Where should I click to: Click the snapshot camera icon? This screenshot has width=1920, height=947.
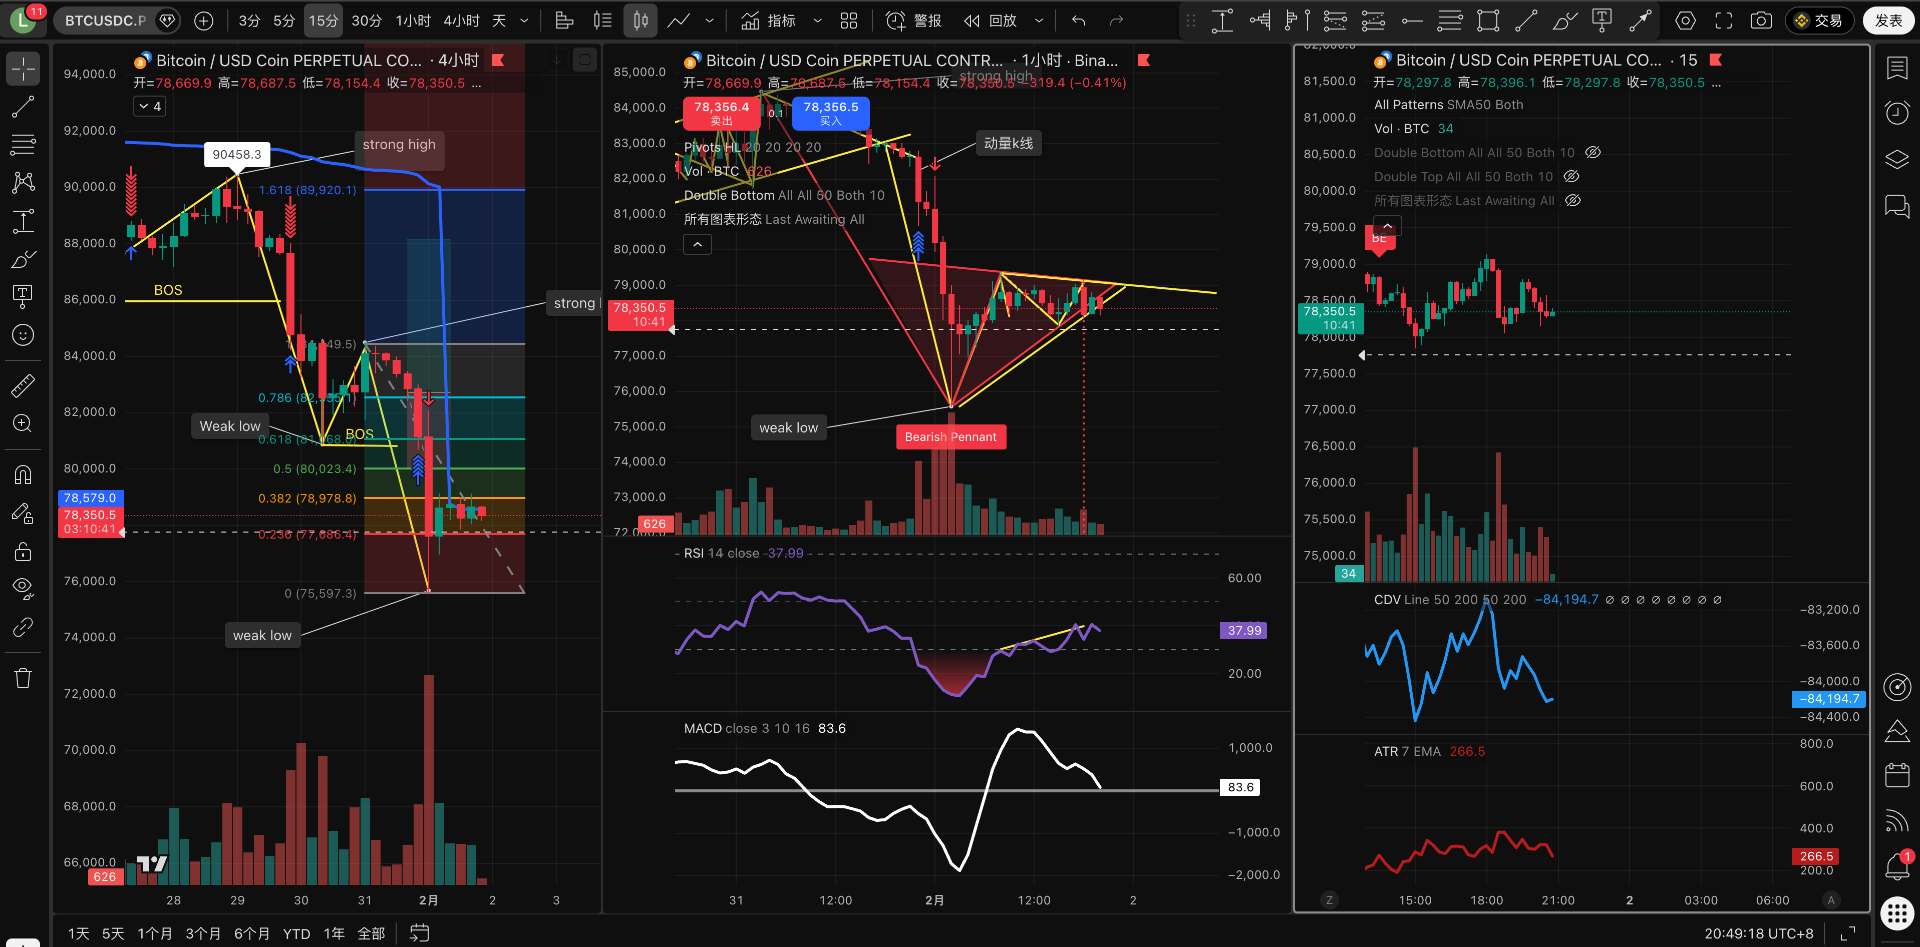(x=1761, y=20)
